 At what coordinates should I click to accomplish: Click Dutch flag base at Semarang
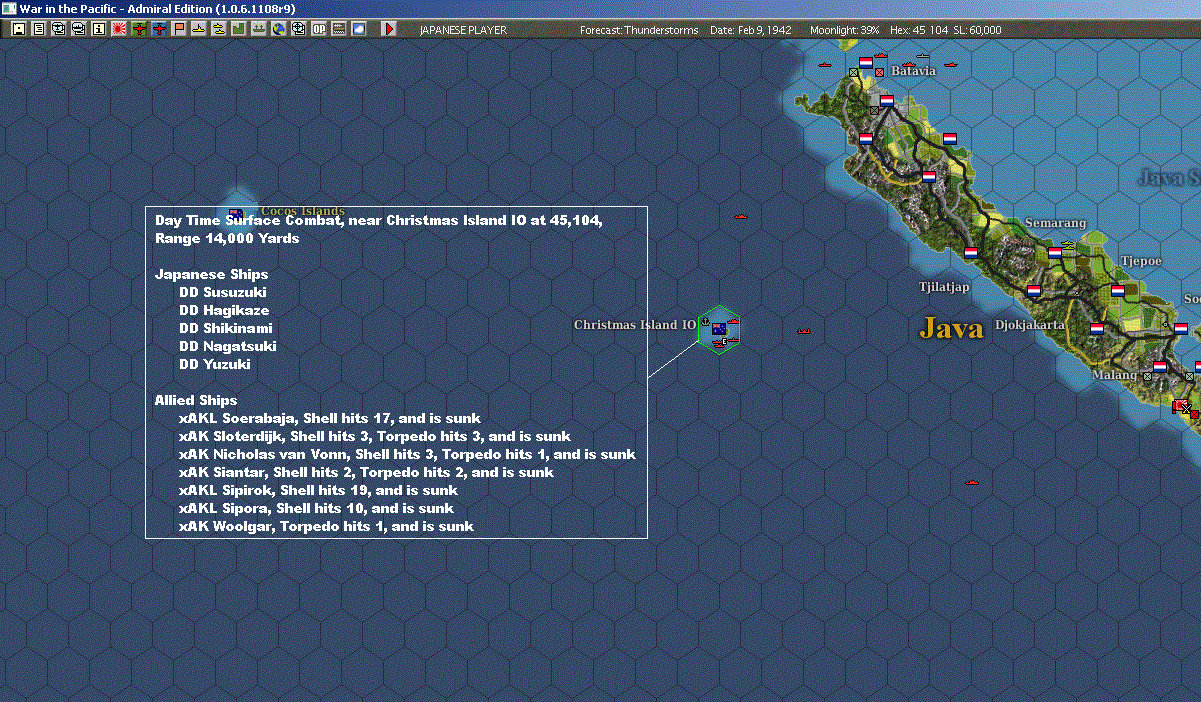pyautogui.click(x=1054, y=253)
